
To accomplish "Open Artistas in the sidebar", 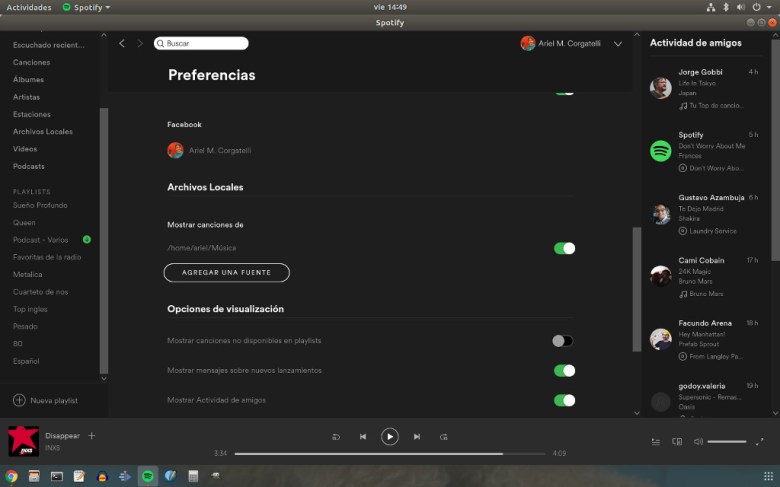I will (x=26, y=97).
